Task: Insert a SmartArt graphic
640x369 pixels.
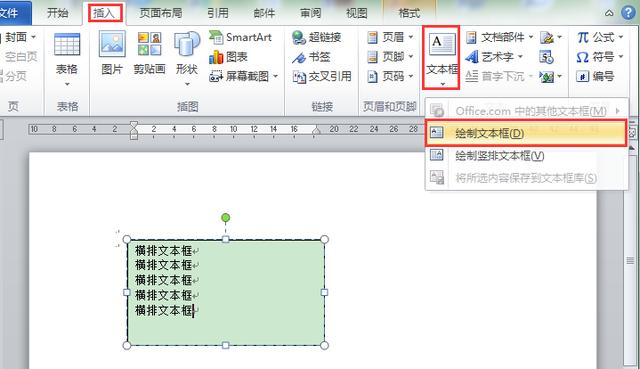Action: click(240, 37)
